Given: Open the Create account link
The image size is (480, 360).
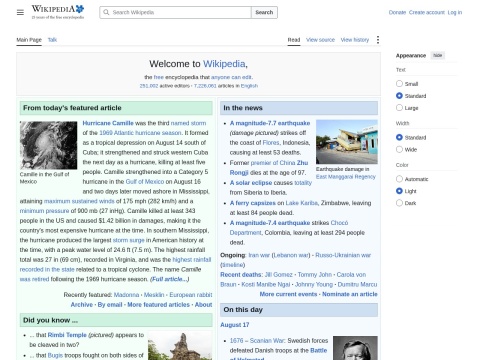Looking at the screenshot, I should coord(427,12).
